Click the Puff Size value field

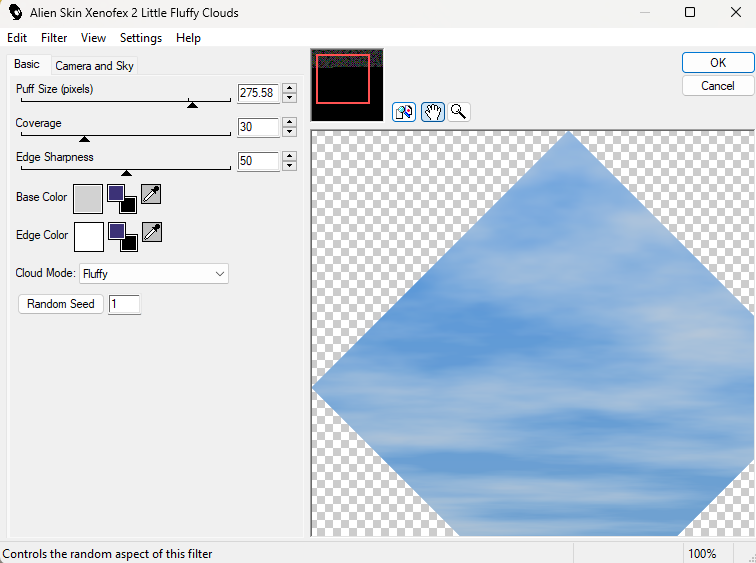(258, 93)
